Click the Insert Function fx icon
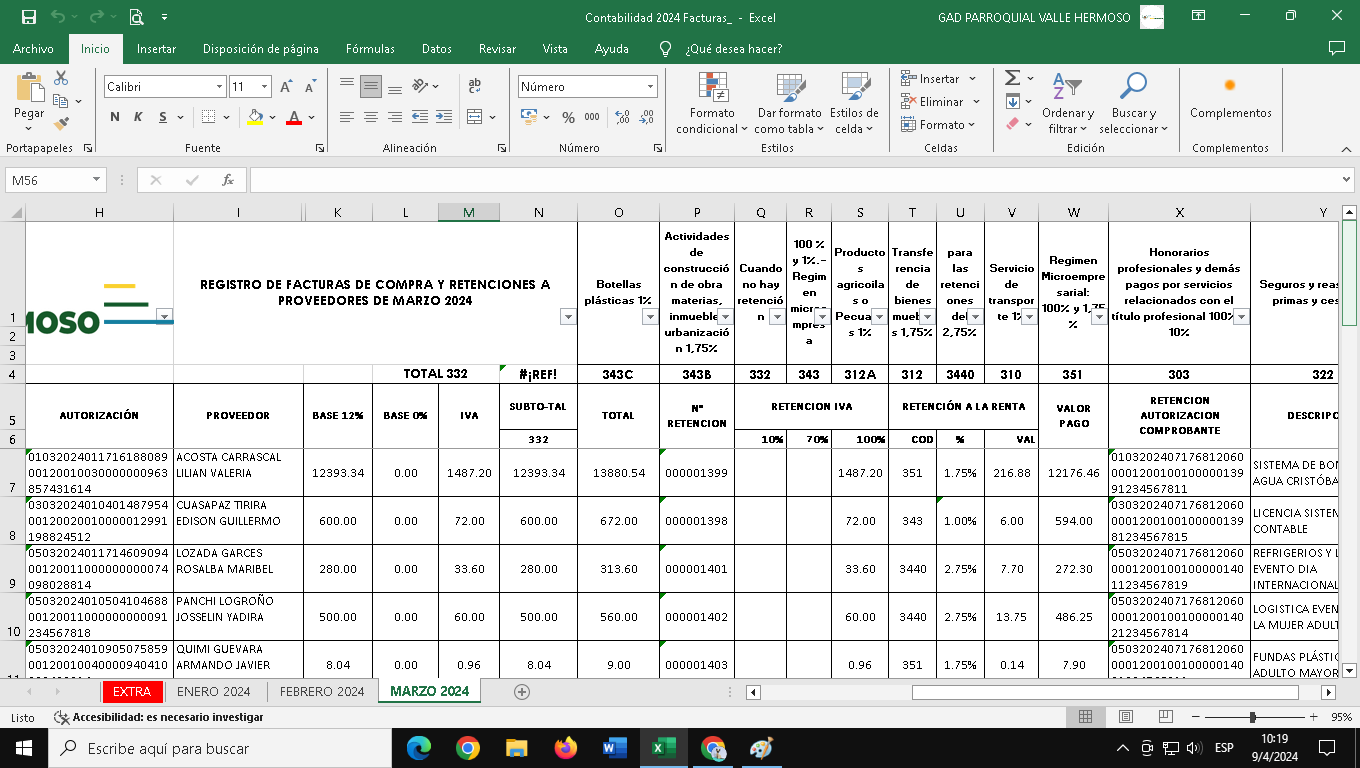 [228, 180]
